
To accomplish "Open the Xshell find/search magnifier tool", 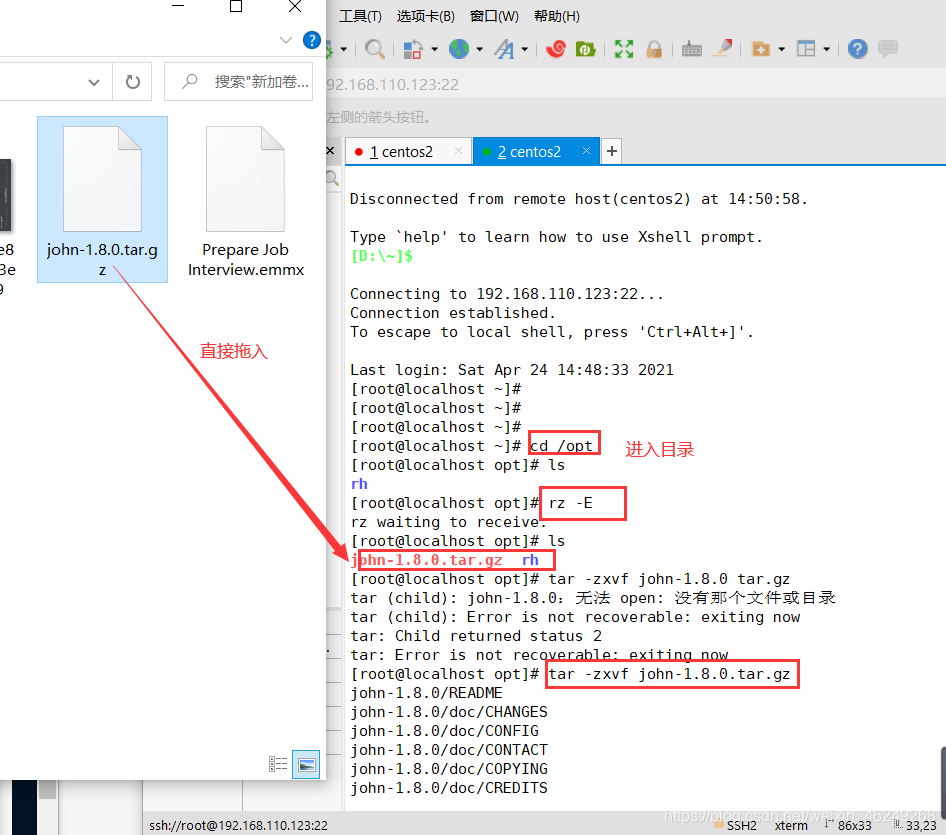I will (375, 49).
